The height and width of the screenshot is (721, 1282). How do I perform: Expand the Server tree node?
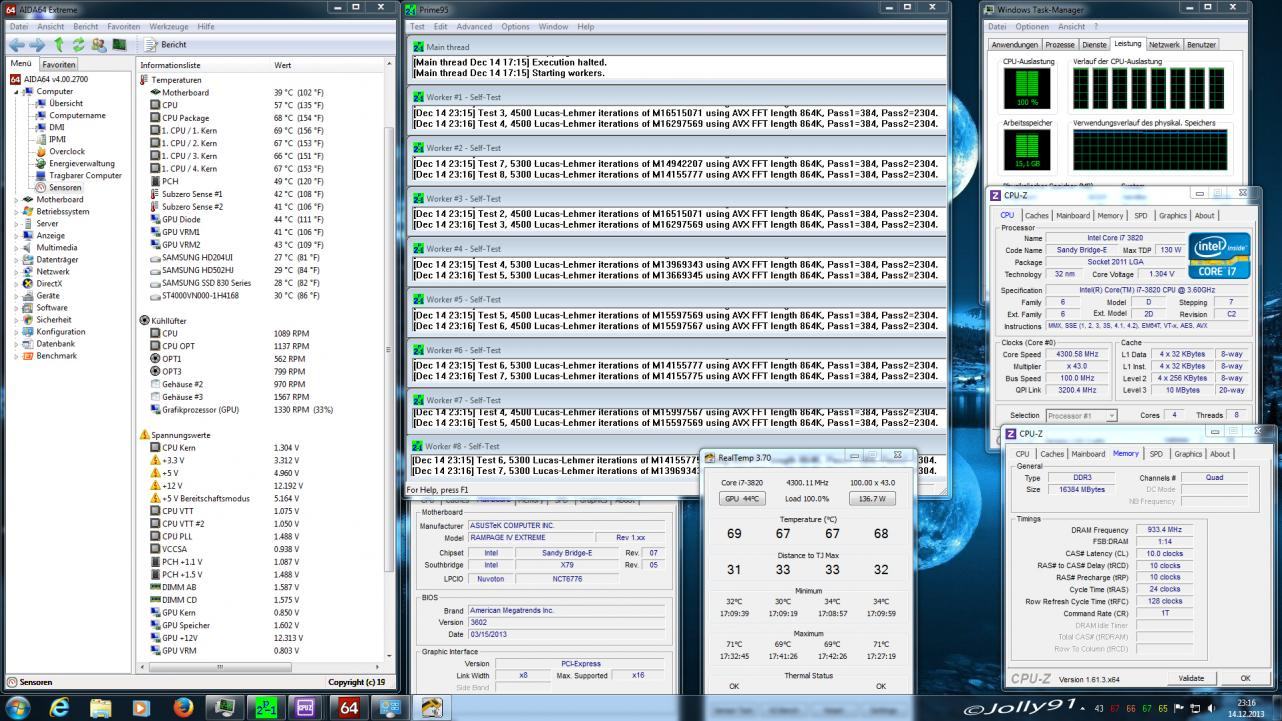16,223
